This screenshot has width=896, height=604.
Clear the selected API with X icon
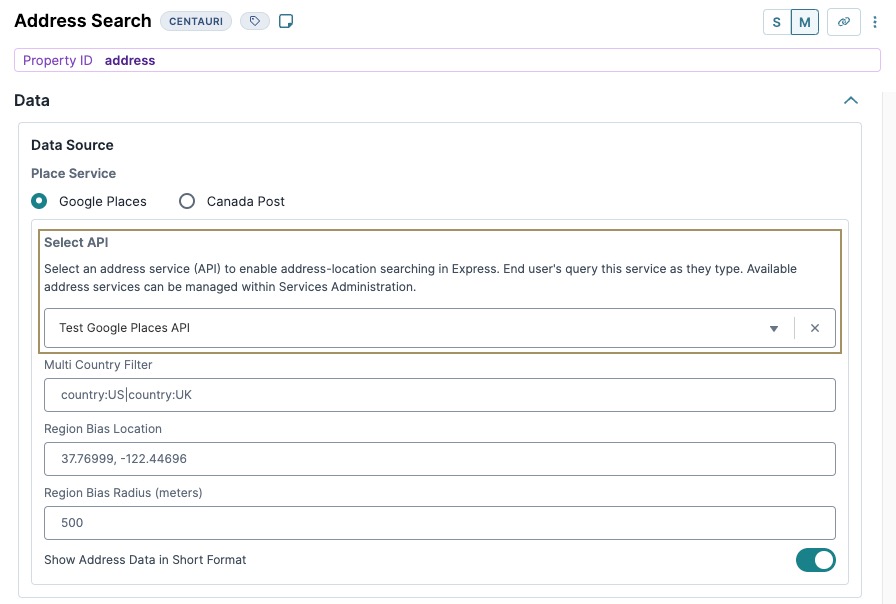click(815, 328)
